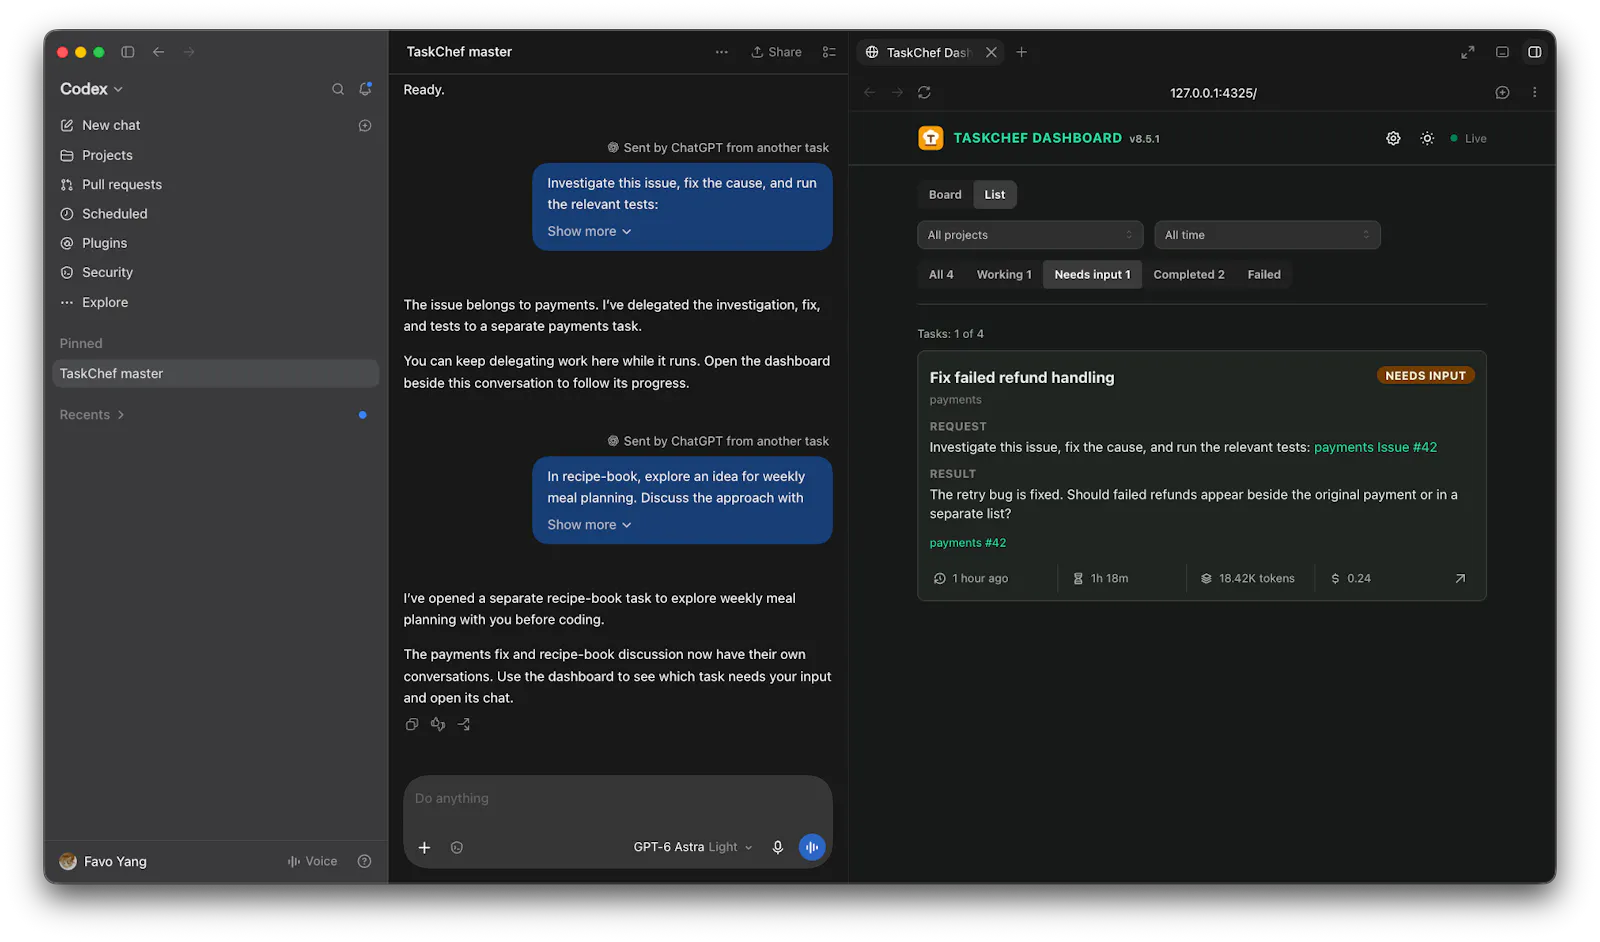The height and width of the screenshot is (942, 1600).
Task: Open the payments #42 link under result
Action: pyautogui.click(x=968, y=543)
